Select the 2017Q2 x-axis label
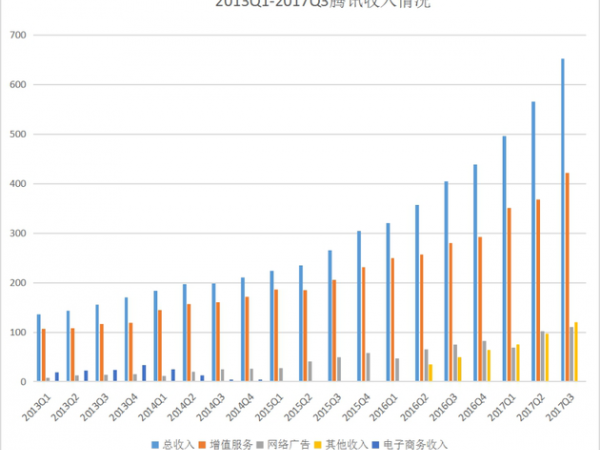This screenshot has height=450, width=600. click(532, 407)
